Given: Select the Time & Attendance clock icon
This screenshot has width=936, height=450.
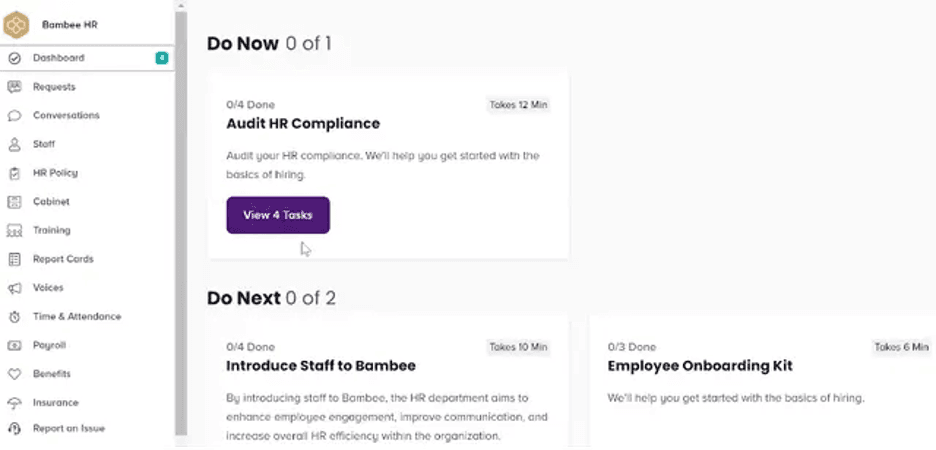Looking at the screenshot, I should click(x=14, y=317).
